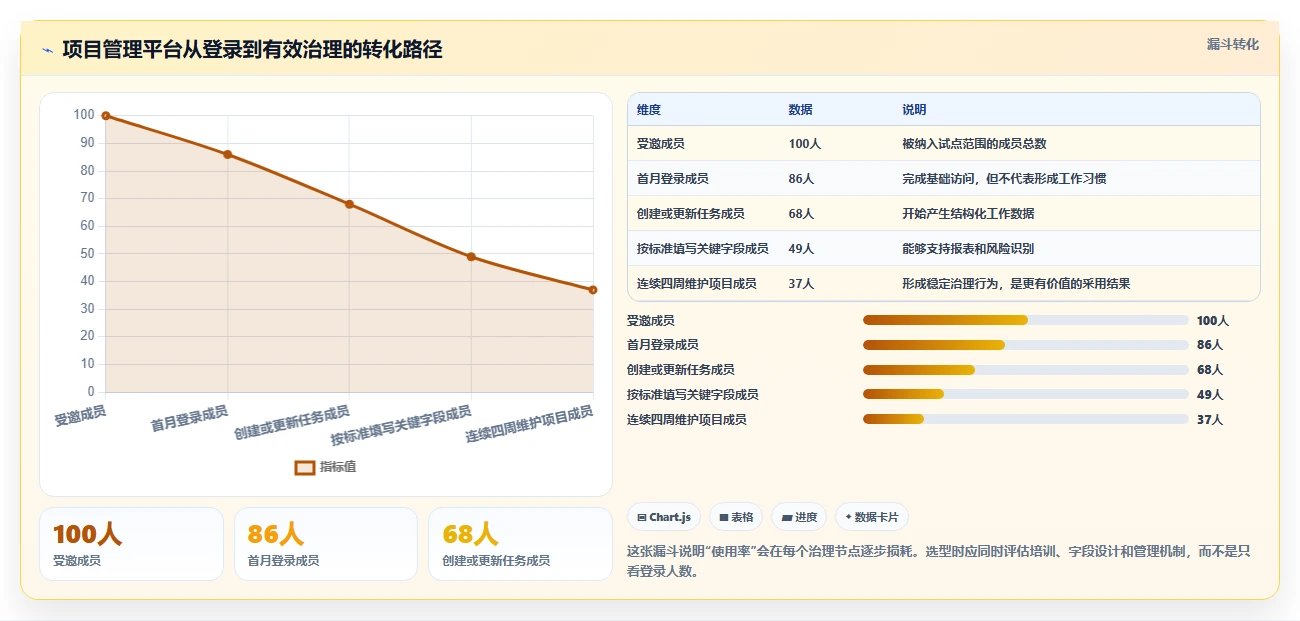Click the 形成稳定治理行为 description cell
Screen dimensions: 1300x621
click(1016, 284)
